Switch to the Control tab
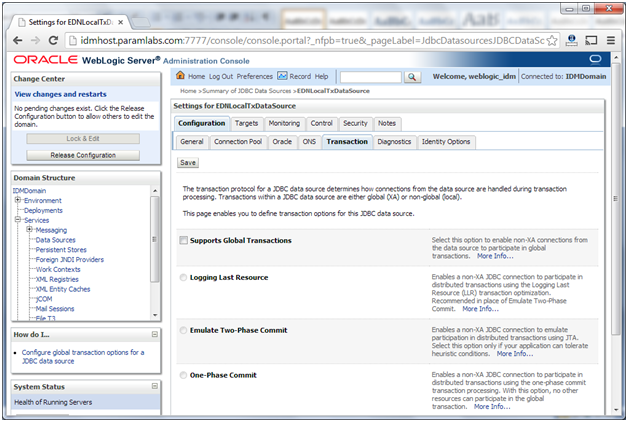The width and height of the screenshot is (628, 422). [x=322, y=123]
